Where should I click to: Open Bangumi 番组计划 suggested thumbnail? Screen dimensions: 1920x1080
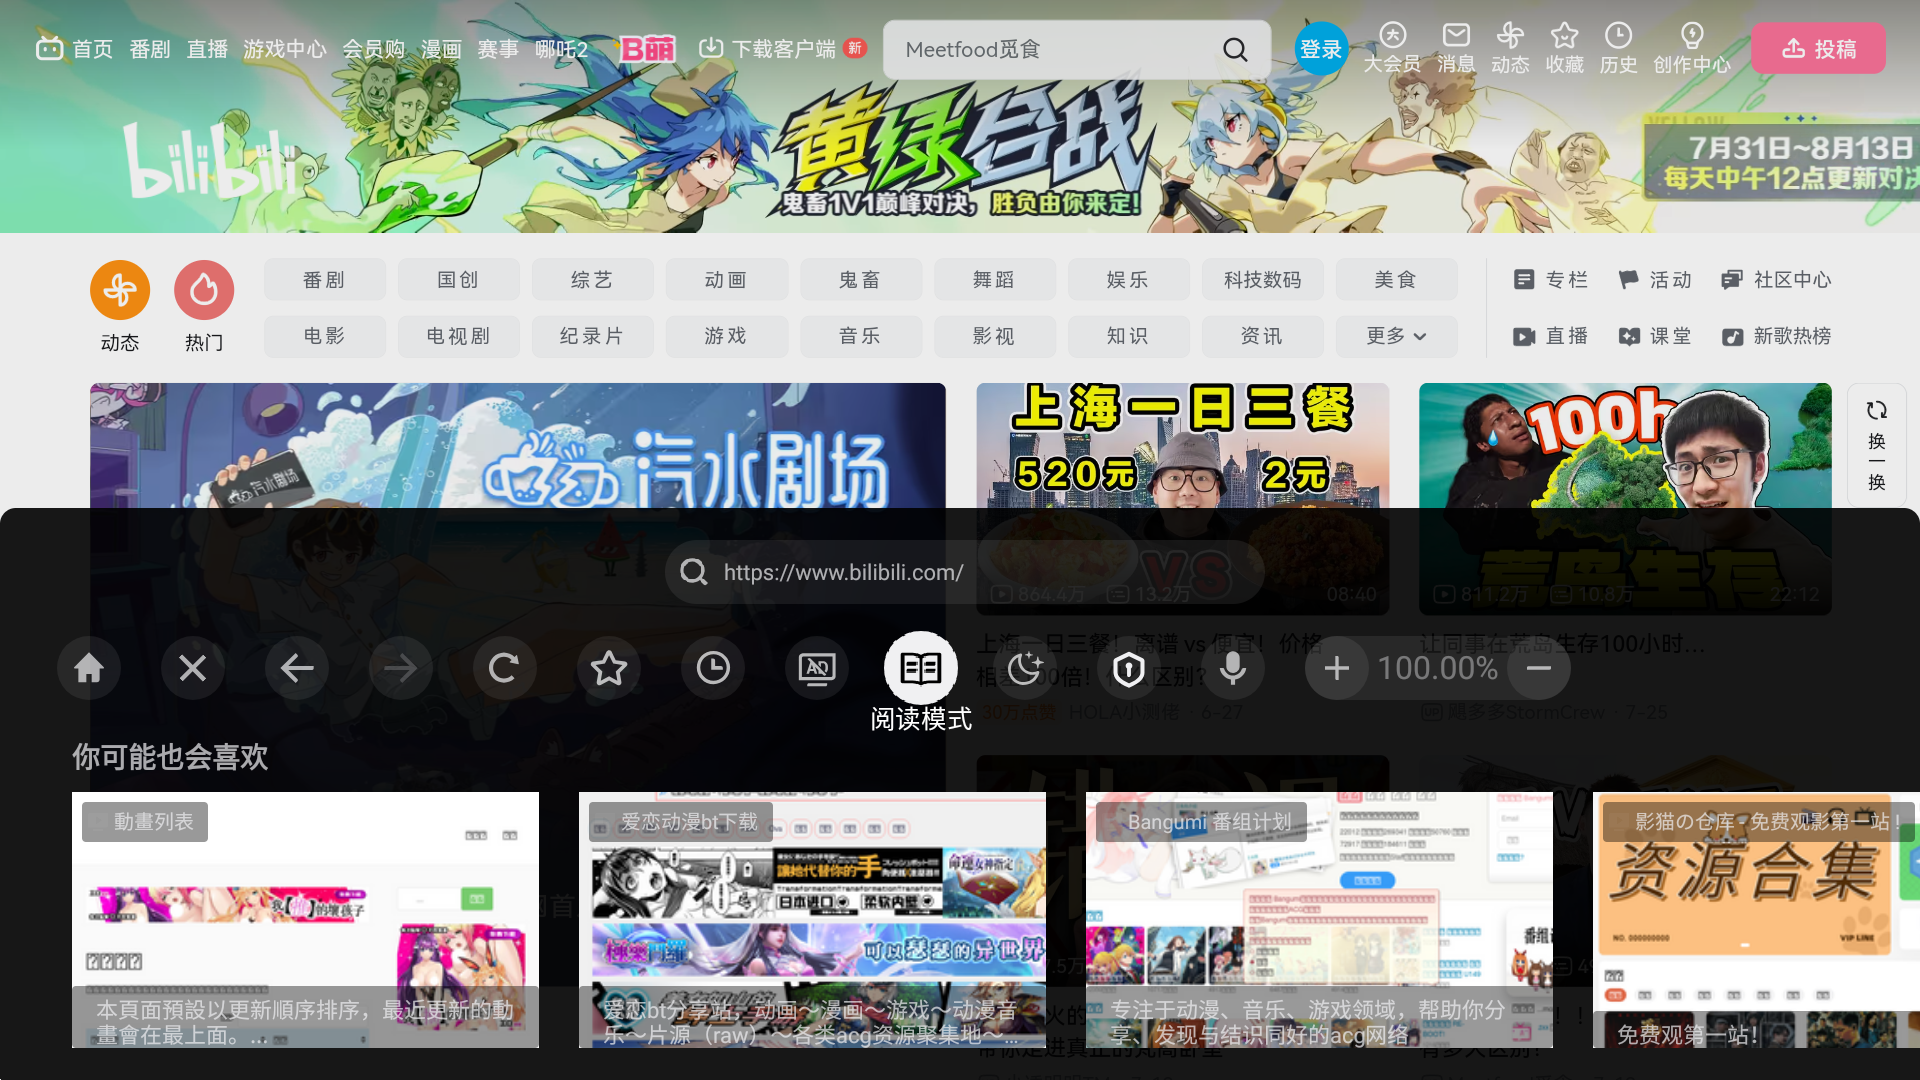point(1319,920)
